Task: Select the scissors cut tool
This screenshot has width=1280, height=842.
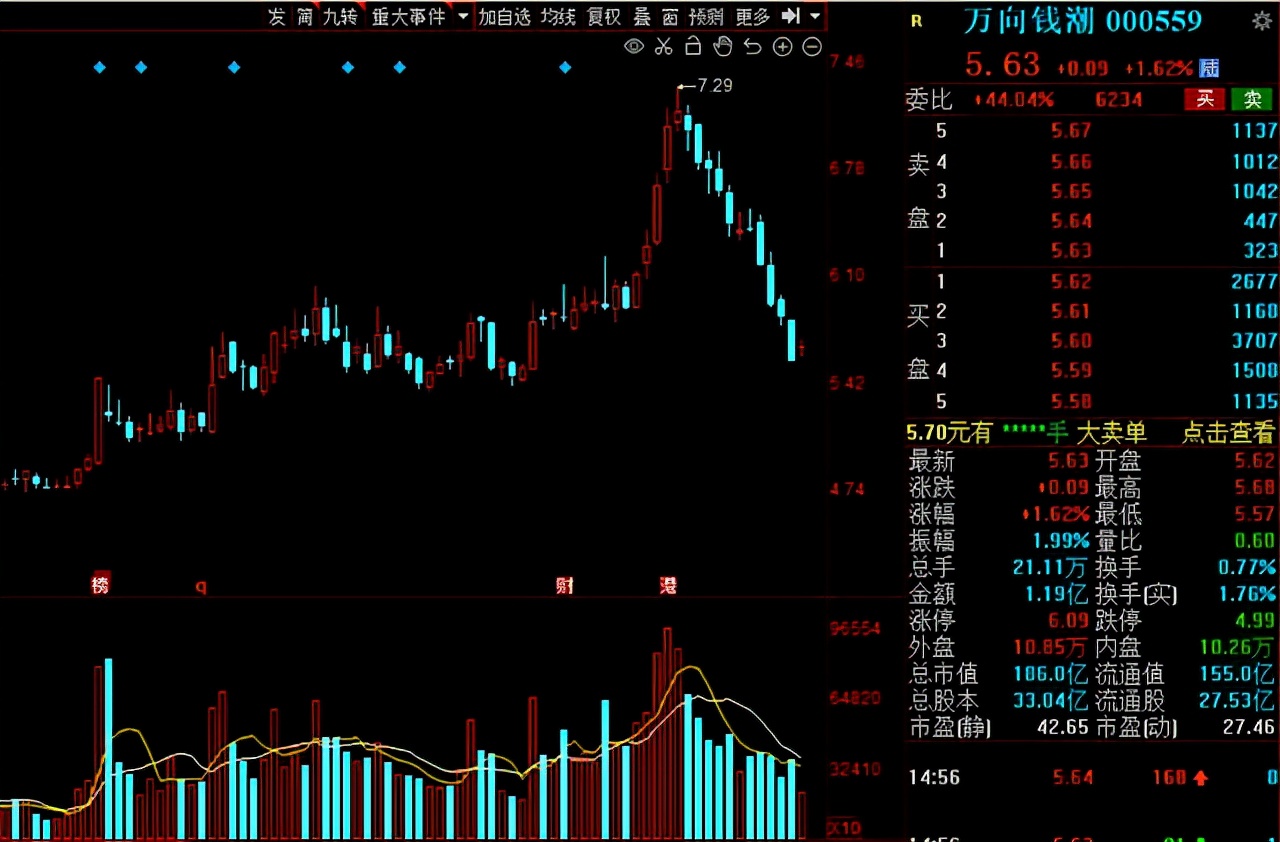Action: coord(664,46)
